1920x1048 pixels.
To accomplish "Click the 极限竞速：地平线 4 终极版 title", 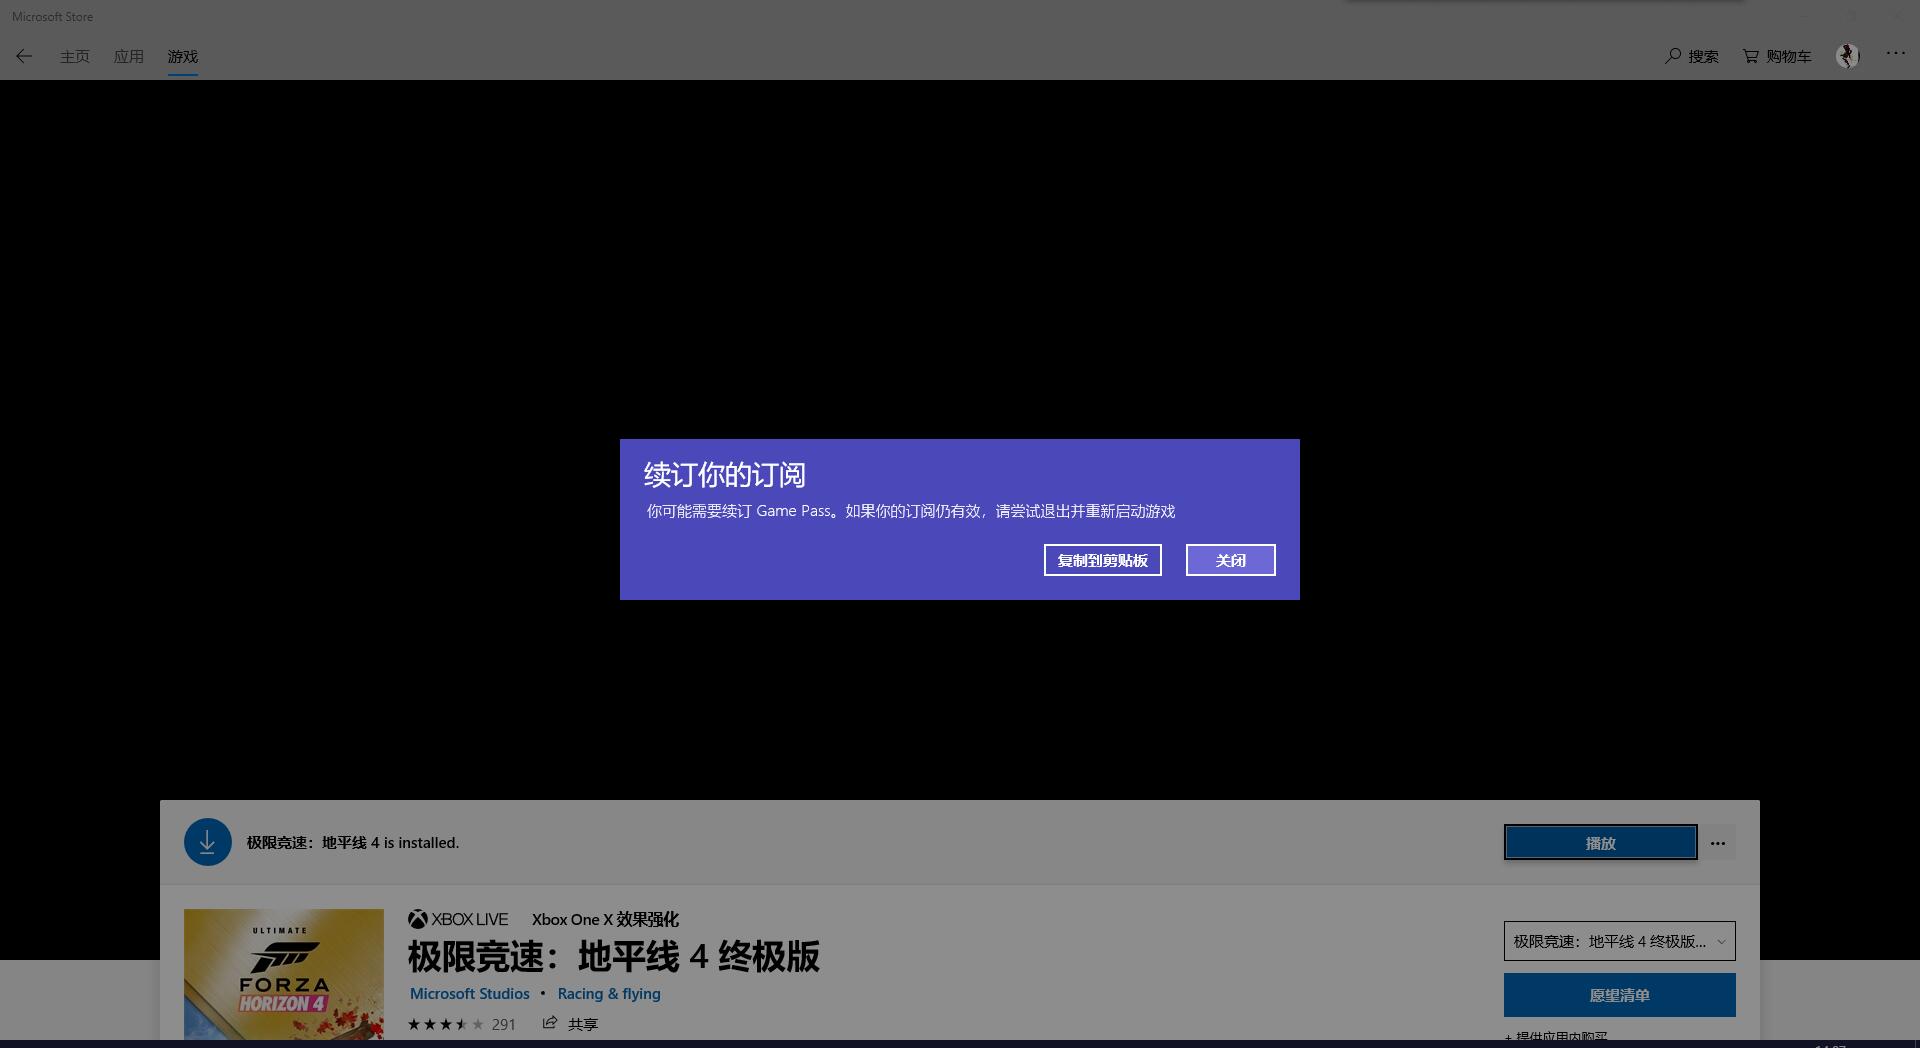I will (x=614, y=957).
